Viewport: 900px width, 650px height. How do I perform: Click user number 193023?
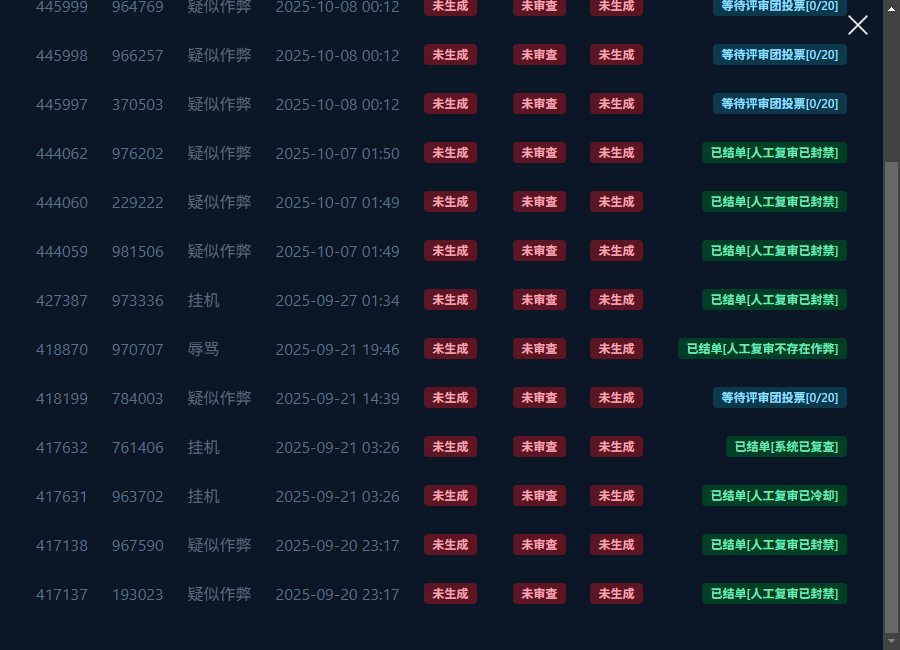pyautogui.click(x=138, y=595)
